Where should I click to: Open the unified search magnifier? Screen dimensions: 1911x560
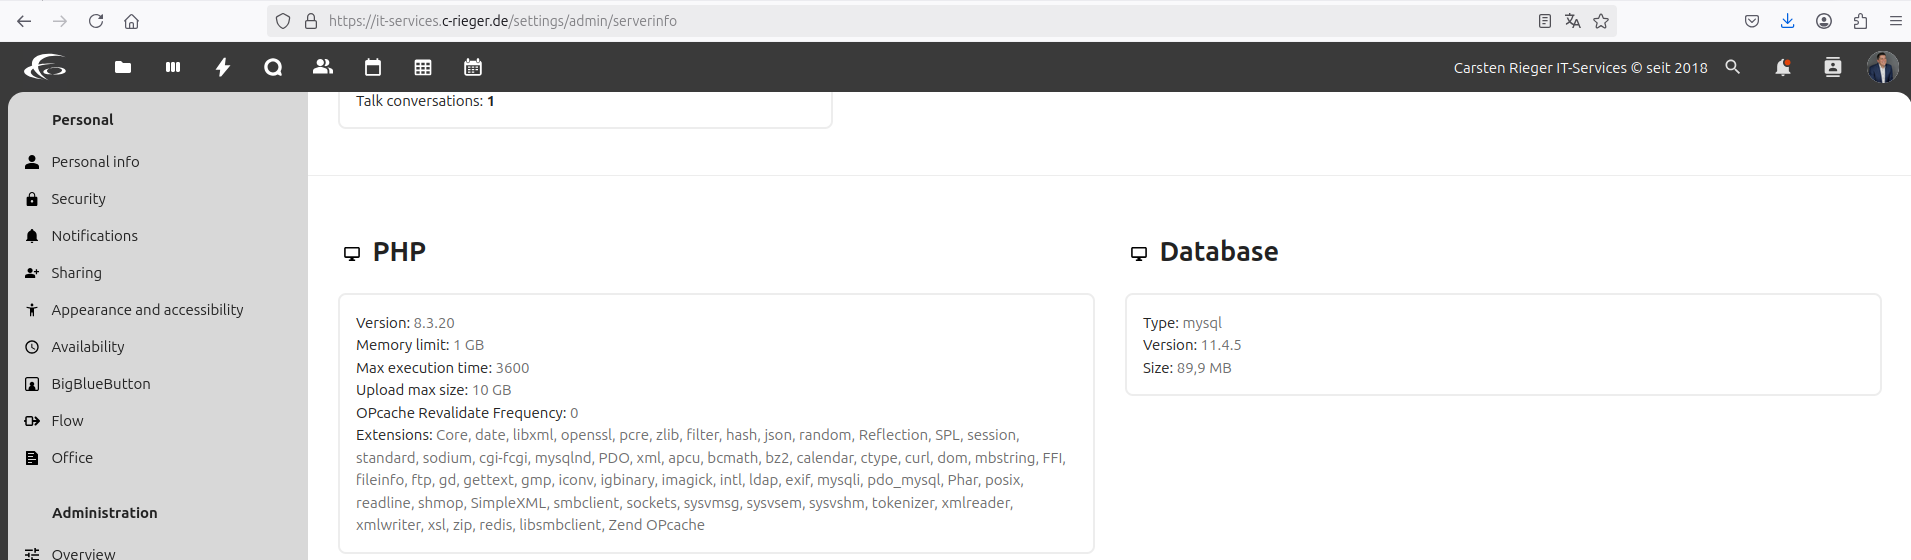pyautogui.click(x=1733, y=67)
